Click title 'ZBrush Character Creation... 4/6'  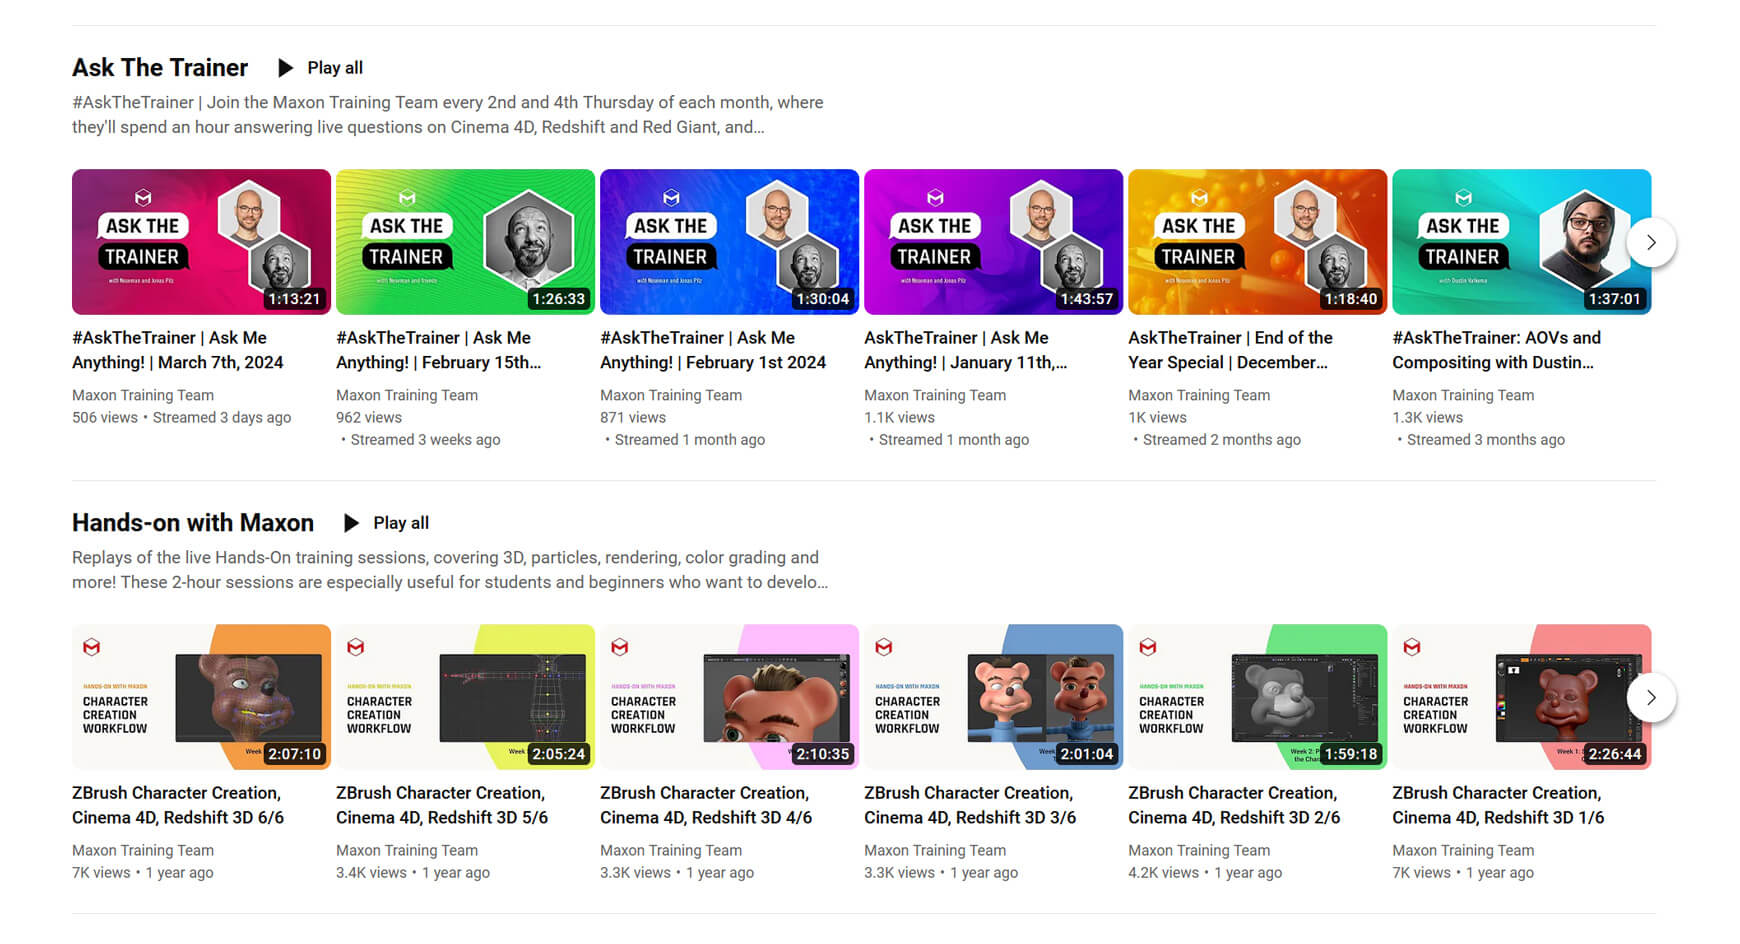click(x=706, y=805)
